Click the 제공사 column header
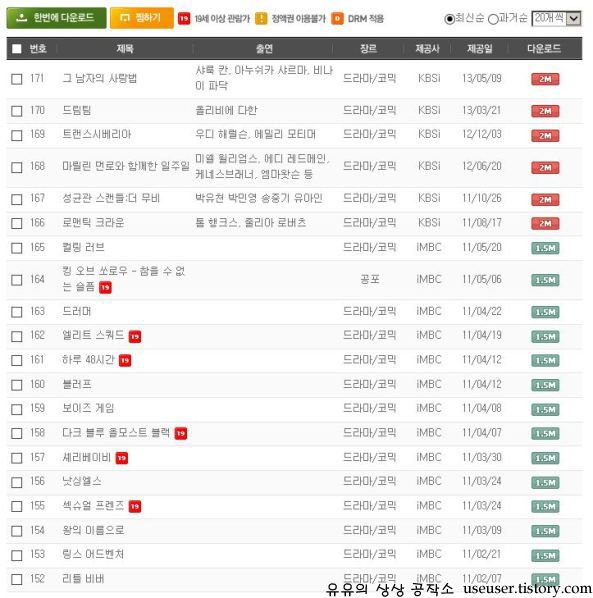Screen dimensions: 593x598 tap(427, 48)
